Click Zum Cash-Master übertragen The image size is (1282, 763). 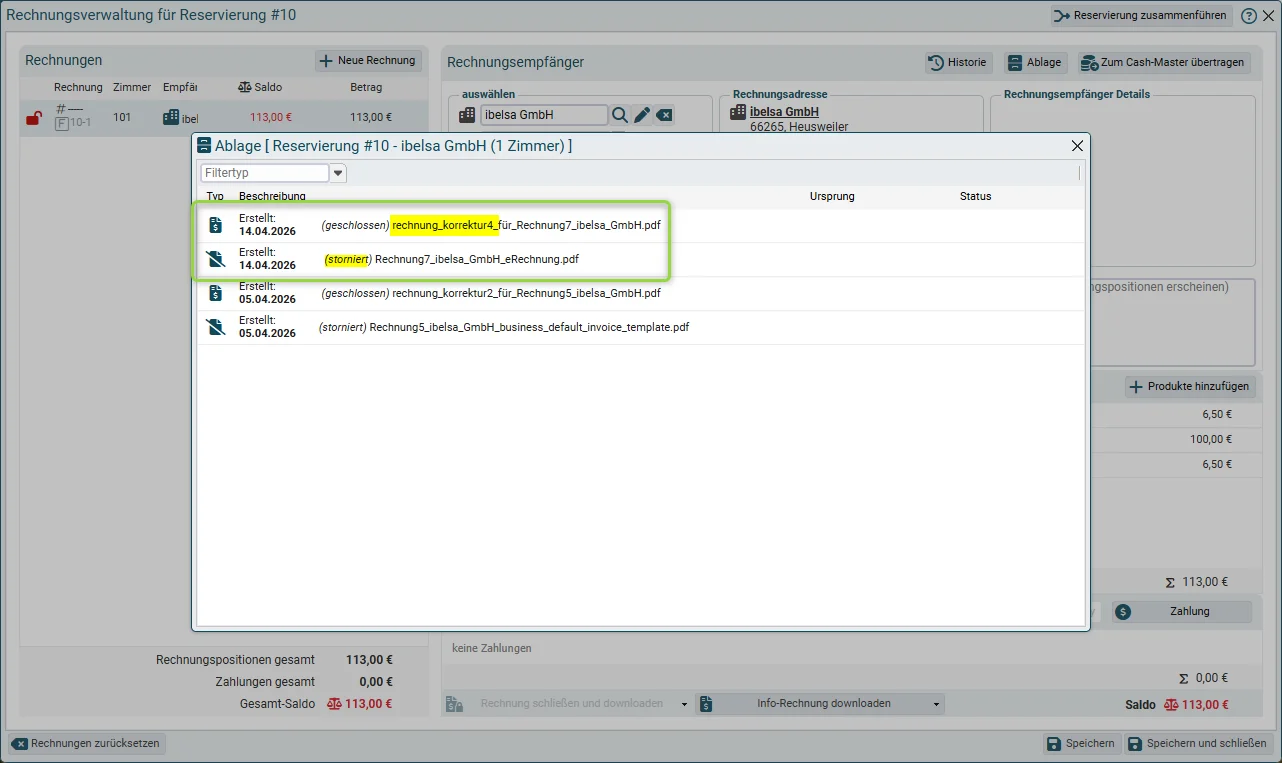pyautogui.click(x=1163, y=62)
